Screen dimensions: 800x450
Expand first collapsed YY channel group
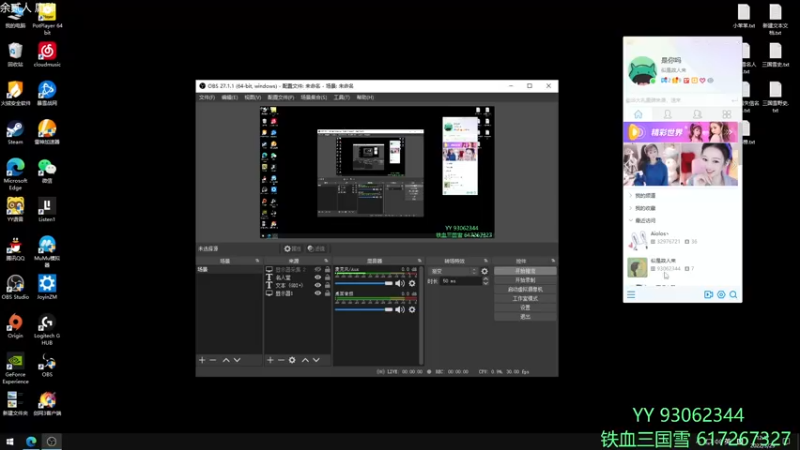631,195
